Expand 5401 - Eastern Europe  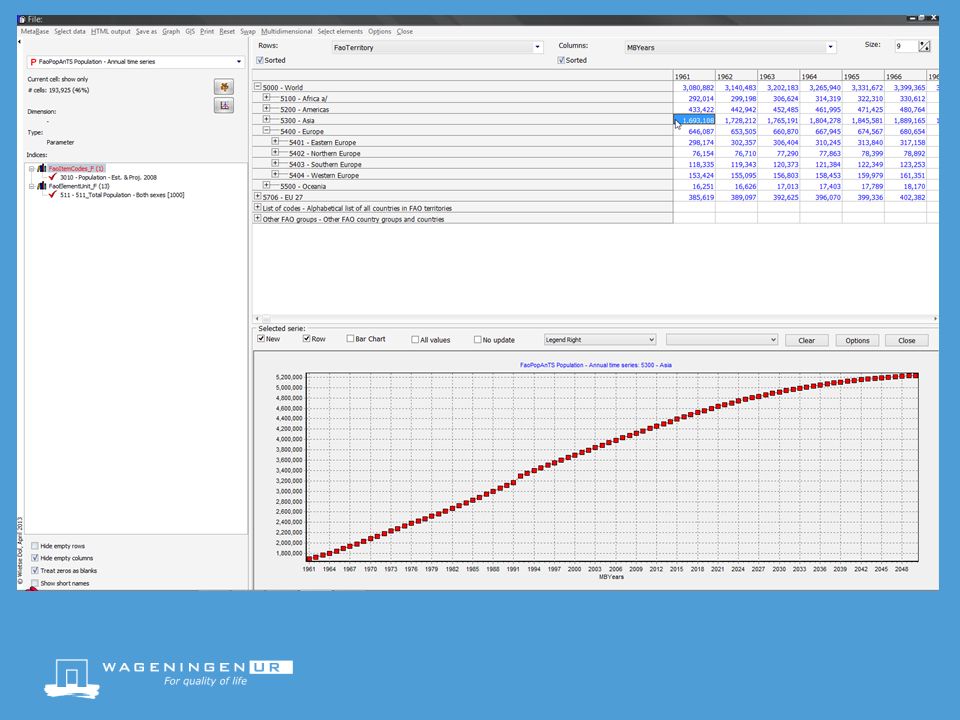coord(276,142)
